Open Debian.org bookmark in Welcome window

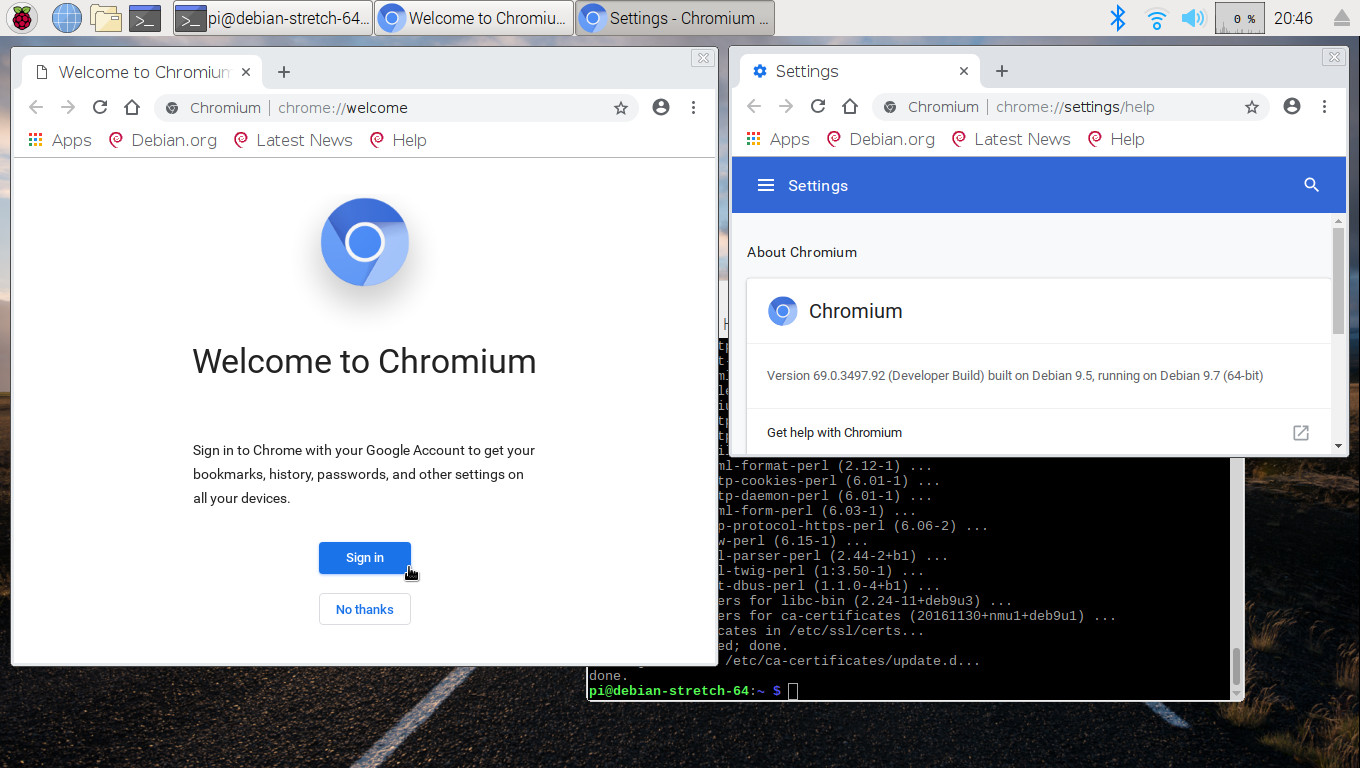pos(163,140)
